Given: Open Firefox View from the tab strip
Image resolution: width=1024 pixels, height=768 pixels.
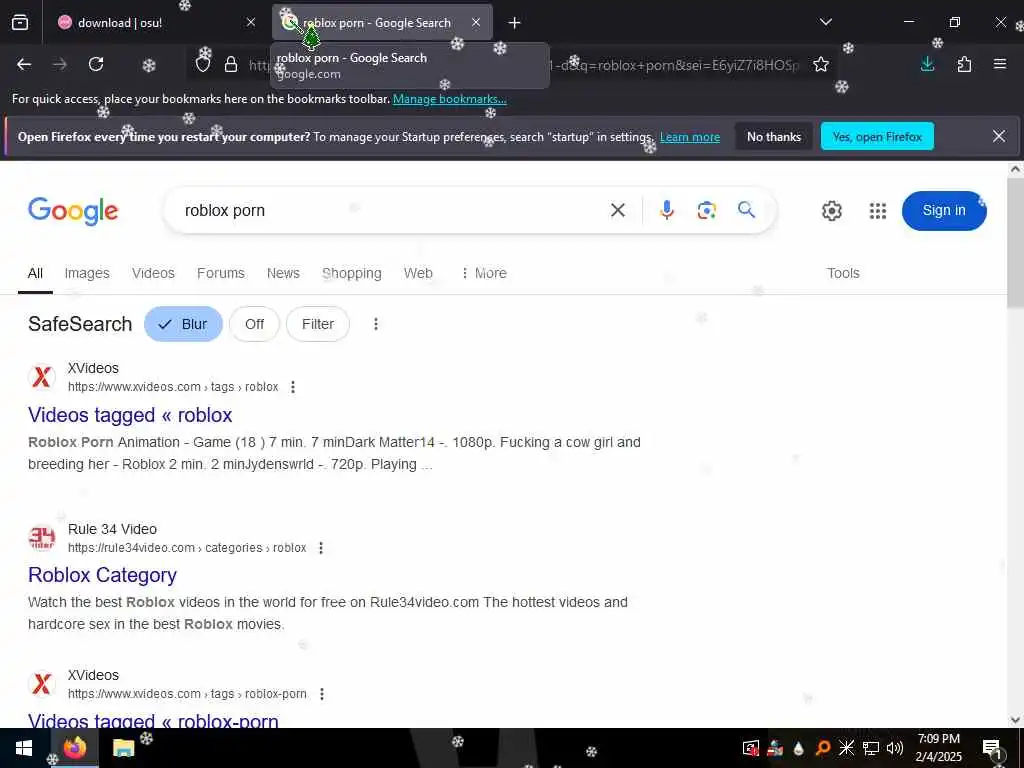Looking at the screenshot, I should click(x=20, y=23).
